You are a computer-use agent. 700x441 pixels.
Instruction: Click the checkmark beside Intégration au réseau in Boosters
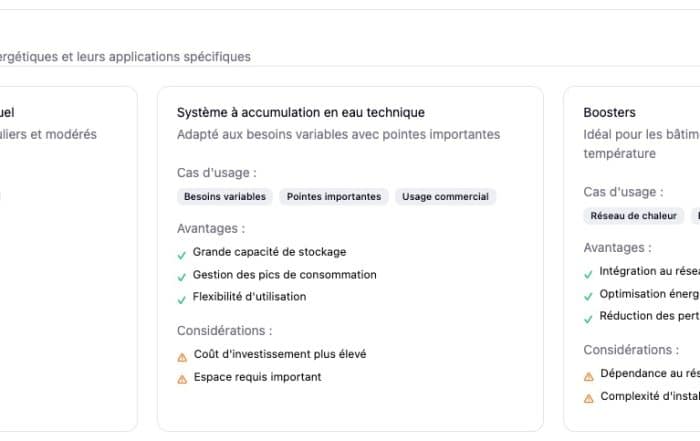click(x=589, y=273)
